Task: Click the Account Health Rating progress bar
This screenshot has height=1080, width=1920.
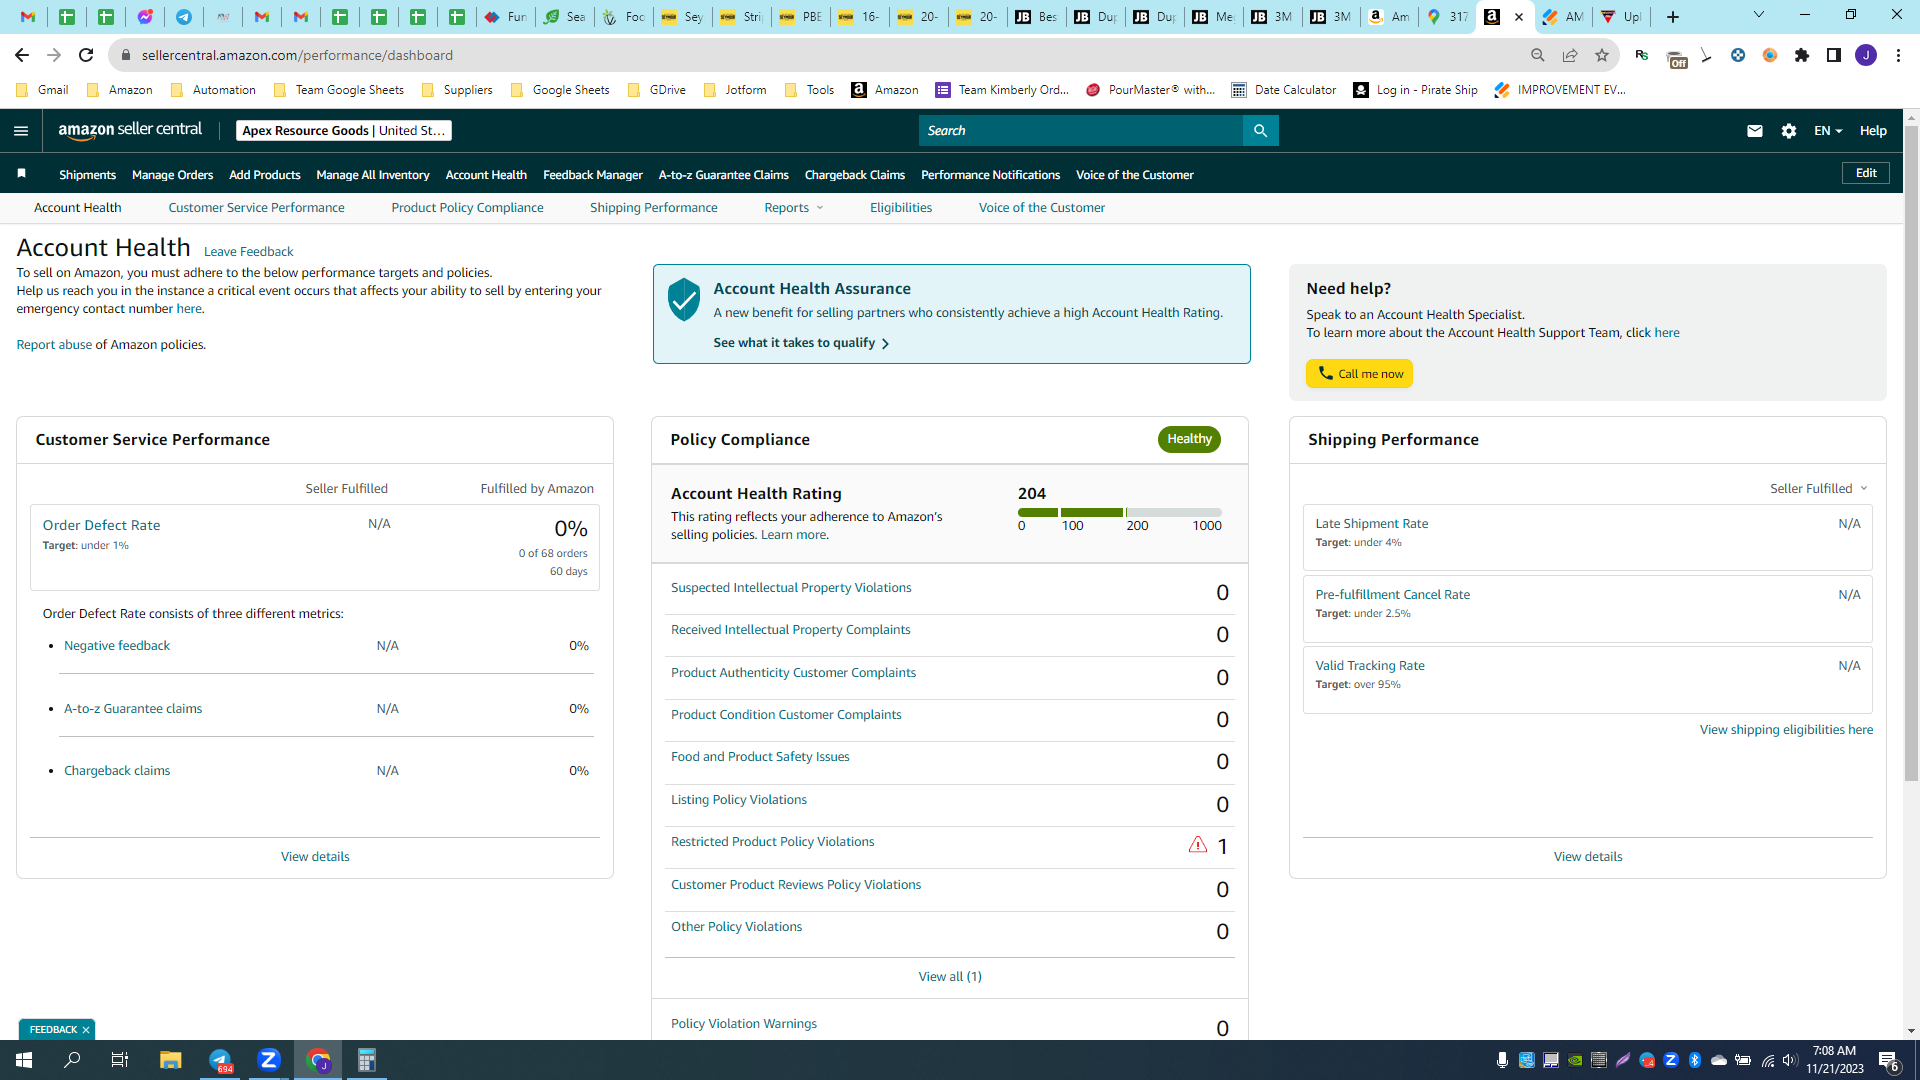Action: [x=1120, y=512]
